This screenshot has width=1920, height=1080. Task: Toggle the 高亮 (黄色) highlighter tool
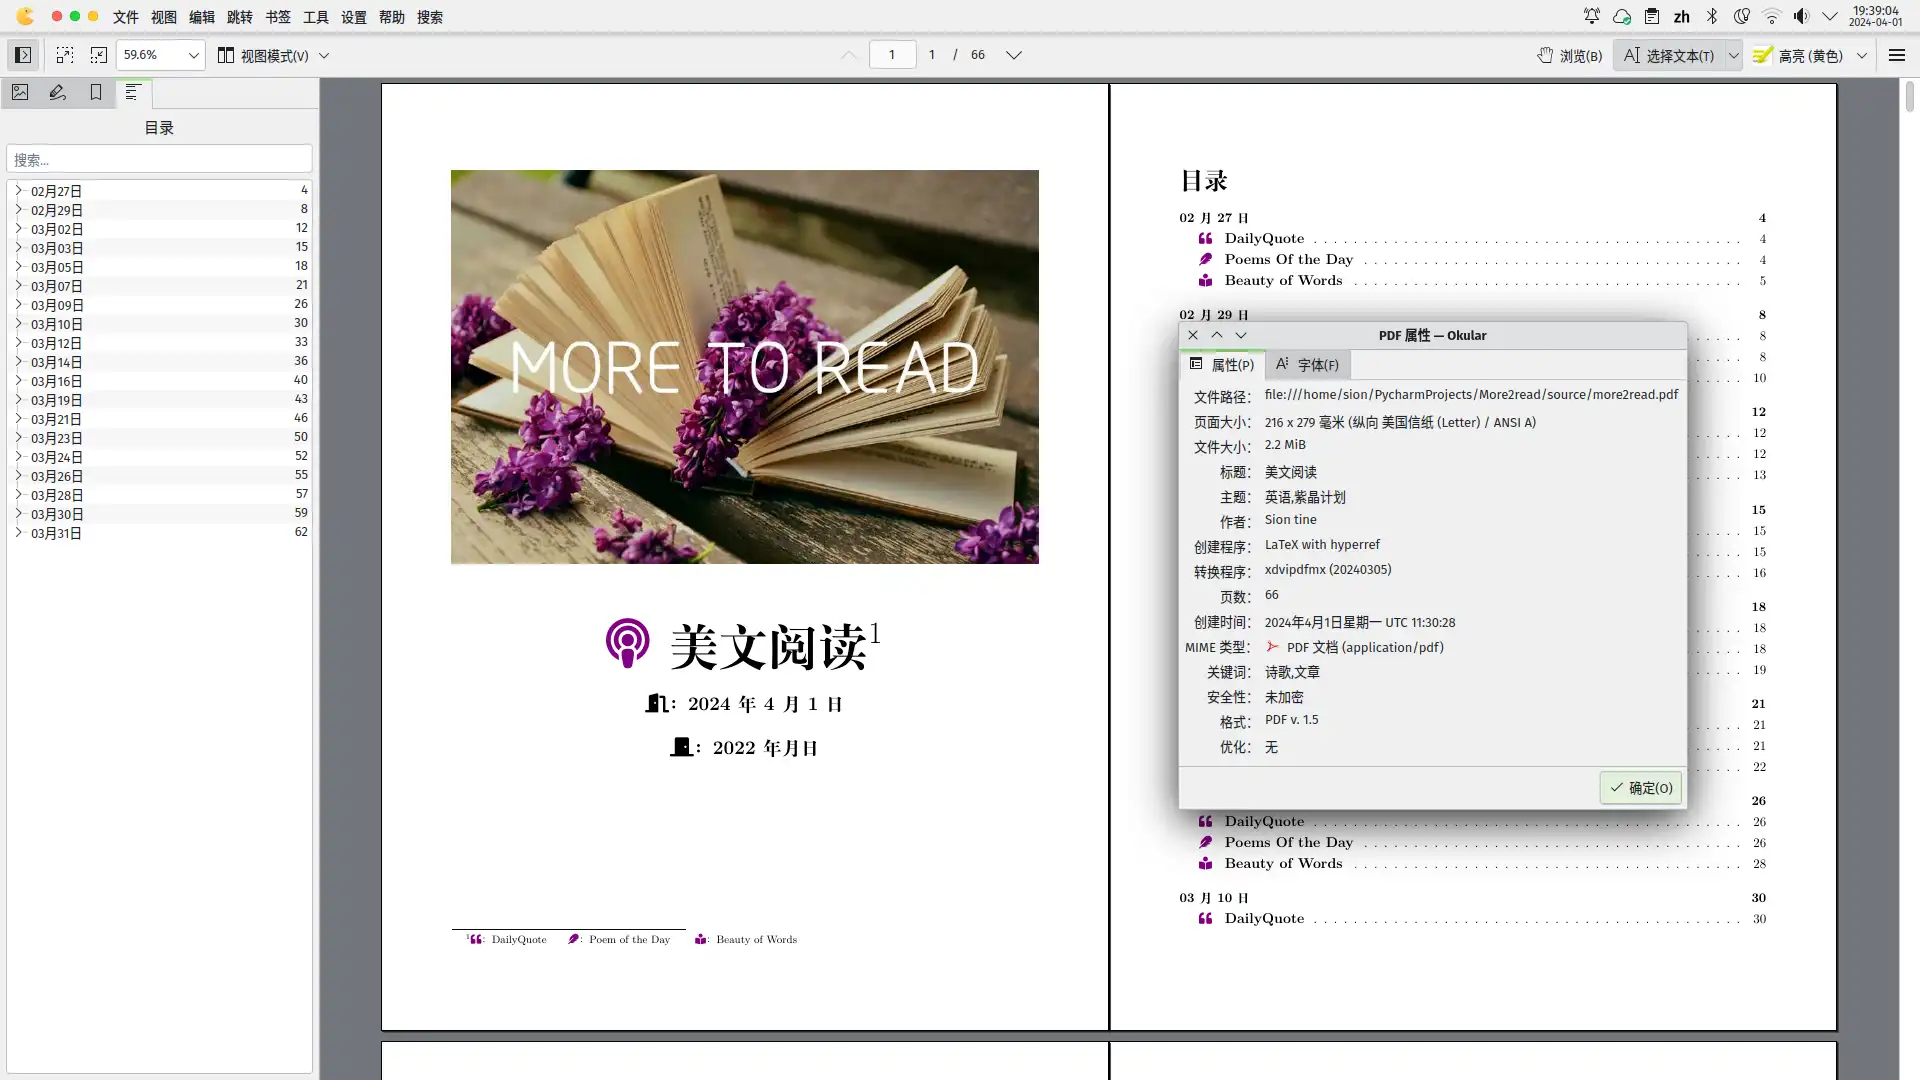coord(1799,55)
